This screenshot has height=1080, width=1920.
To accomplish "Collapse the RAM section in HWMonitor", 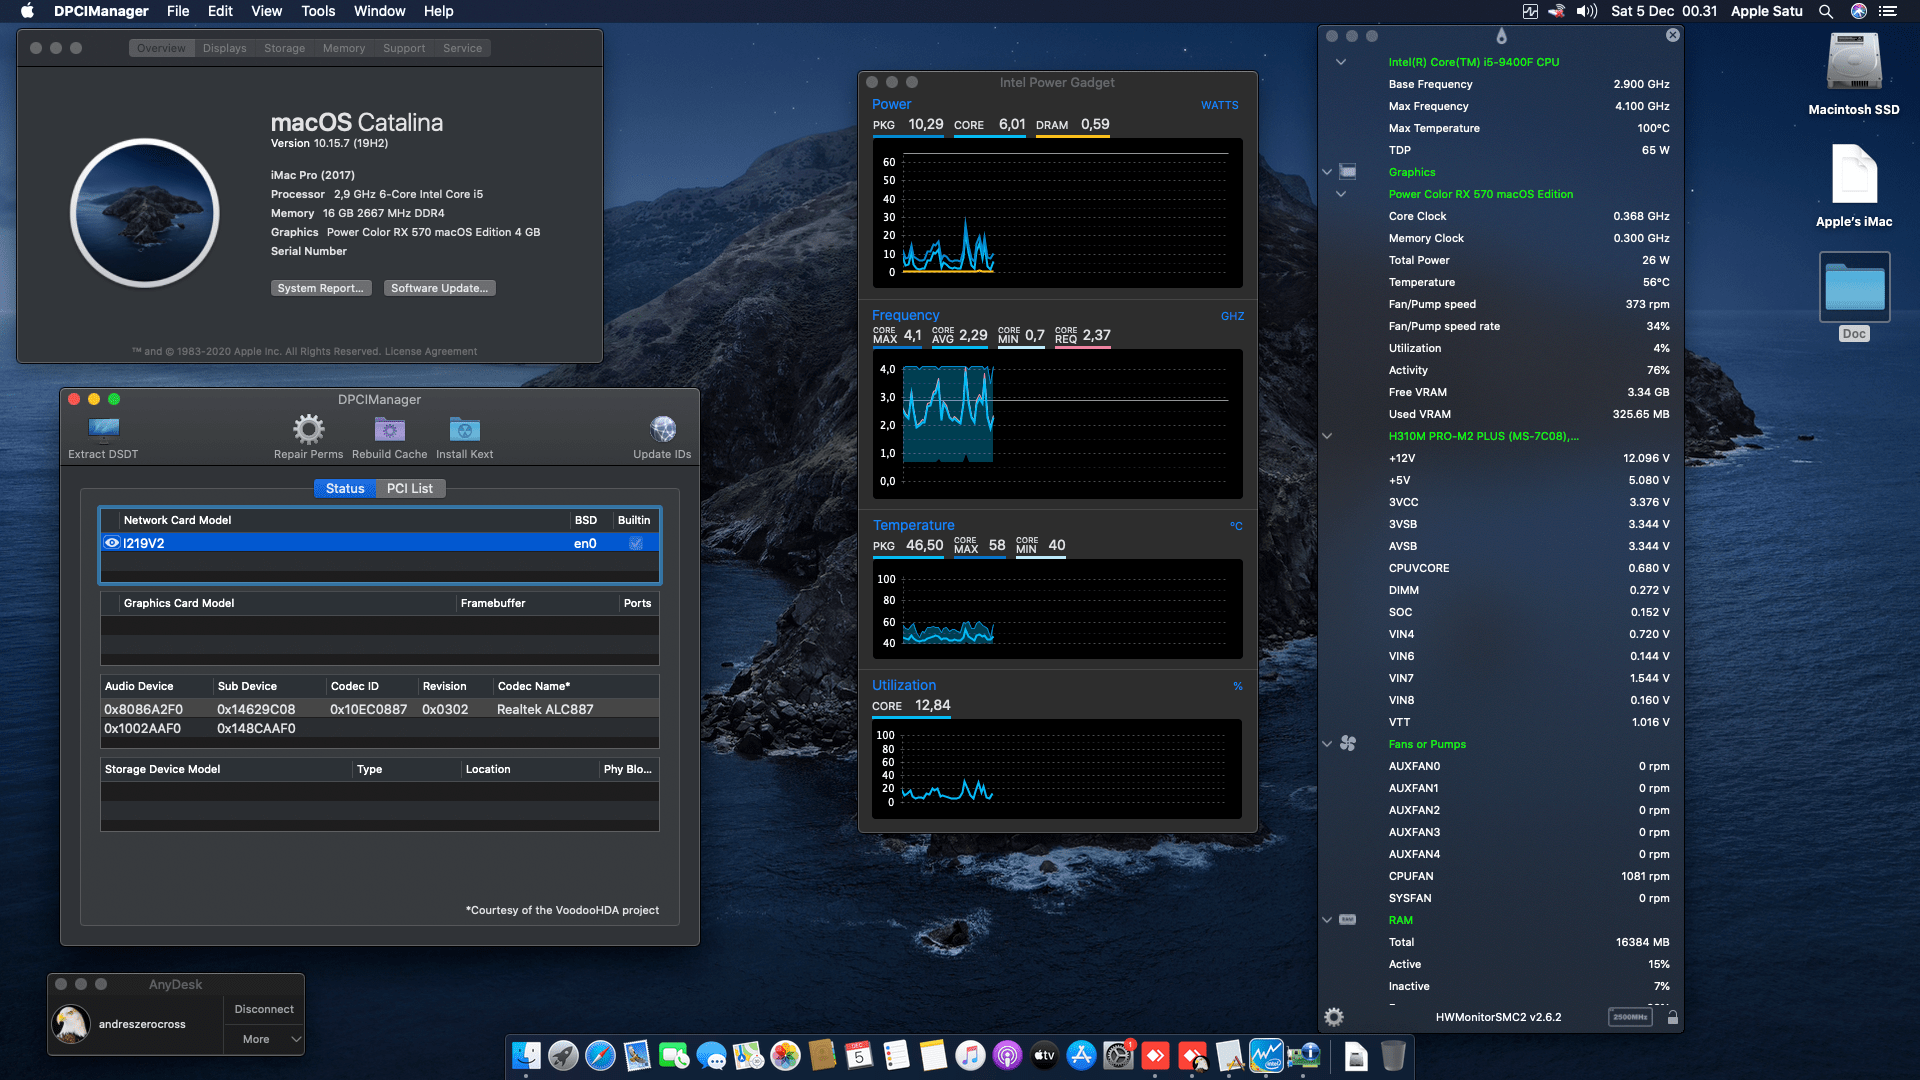I will (x=1327, y=920).
